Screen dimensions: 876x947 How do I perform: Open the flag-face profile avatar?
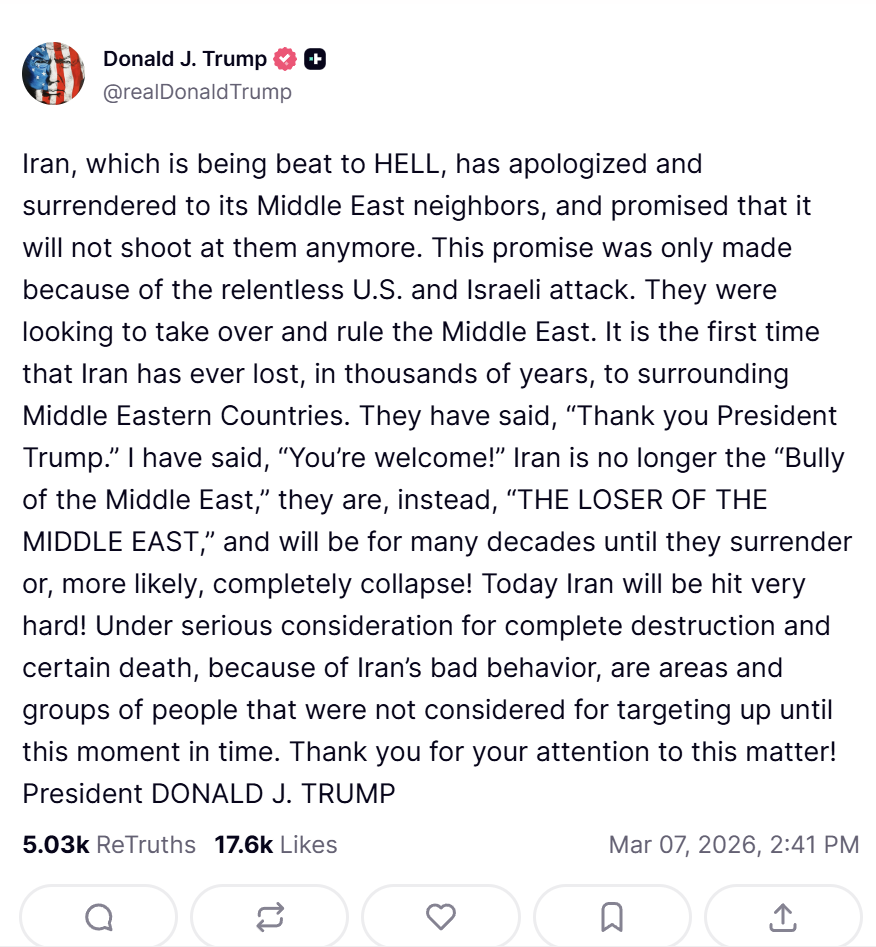pos(54,74)
